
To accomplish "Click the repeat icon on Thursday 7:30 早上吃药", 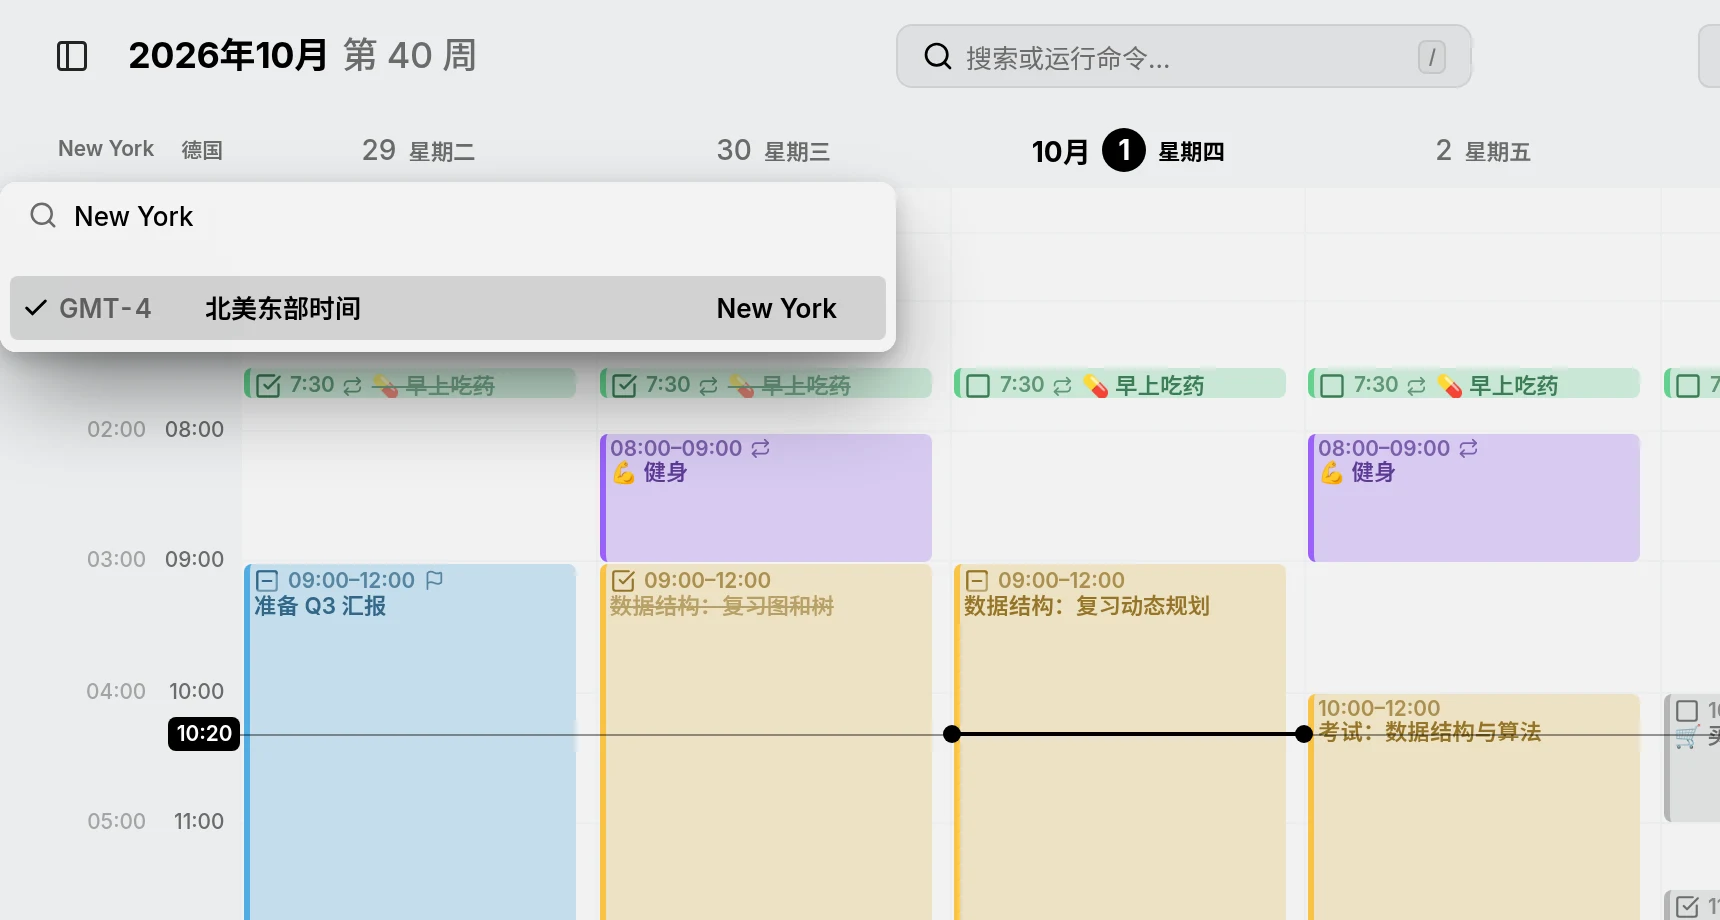I will [1063, 385].
